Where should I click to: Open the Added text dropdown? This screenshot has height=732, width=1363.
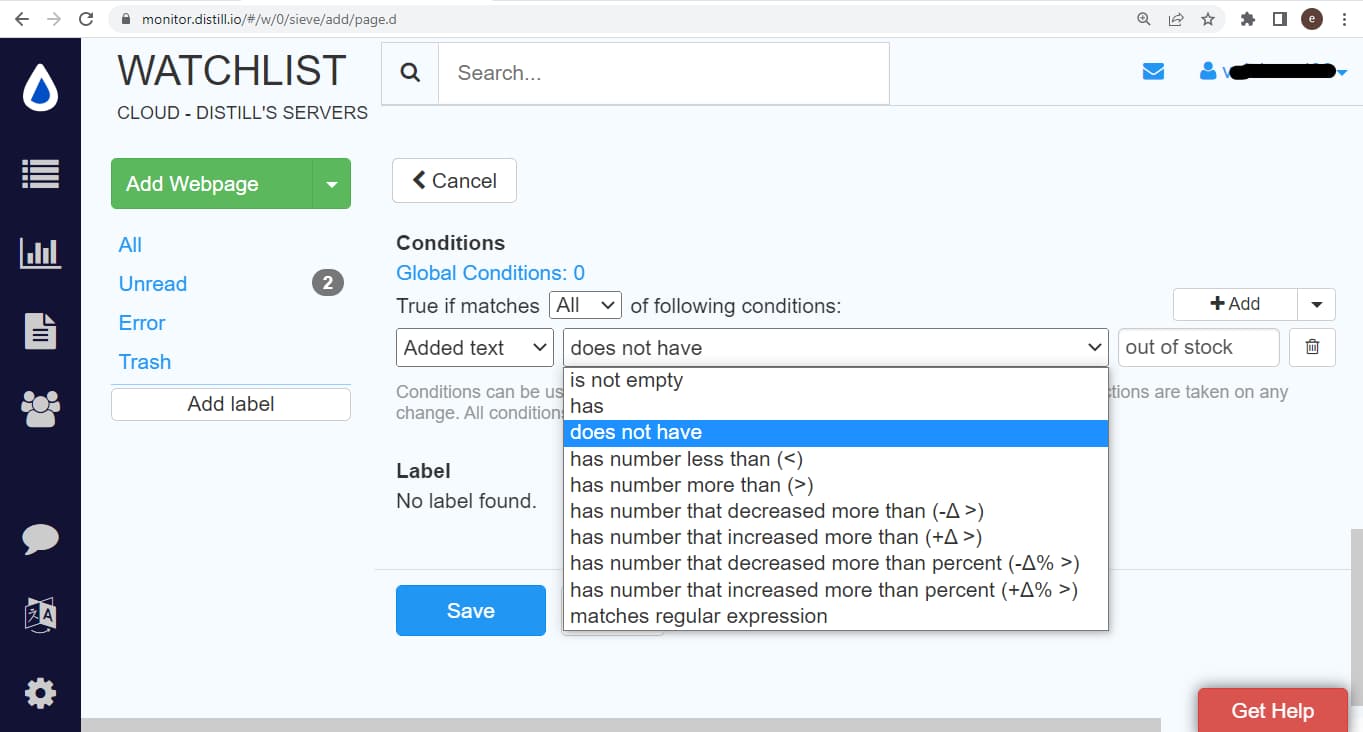click(x=475, y=347)
